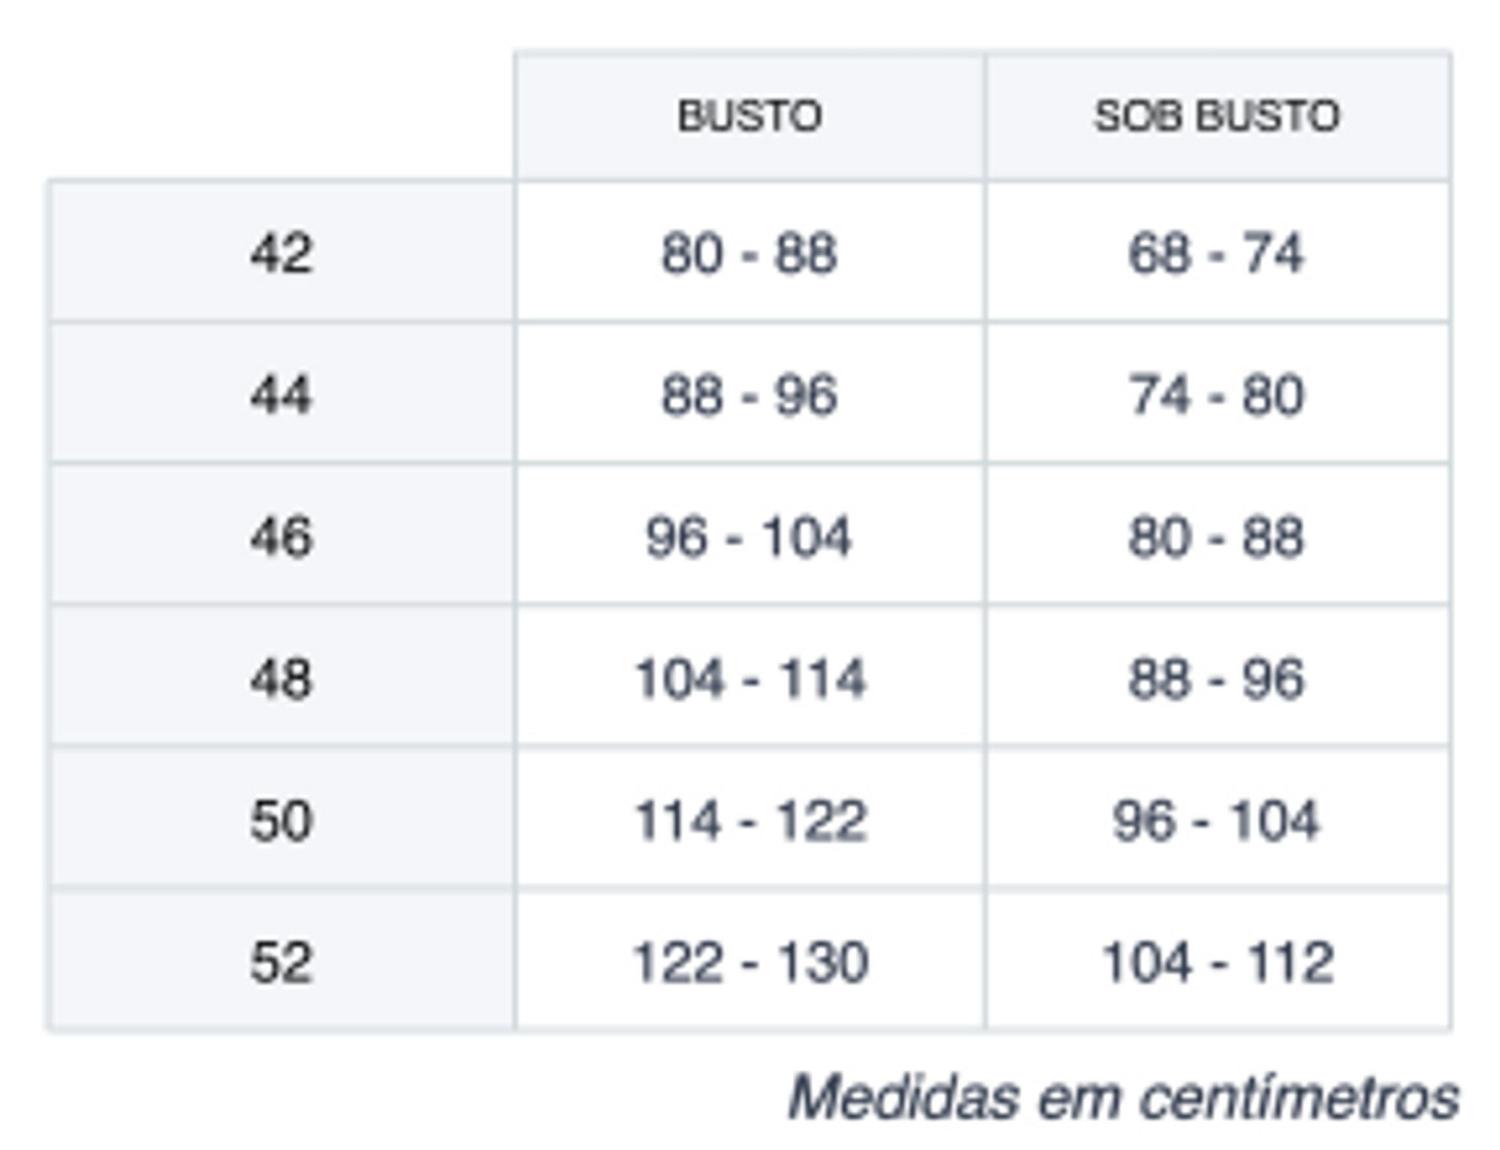The width and height of the screenshot is (1500, 1150).
Task: Click bust measurement 88 - 96
Action: [x=750, y=394]
